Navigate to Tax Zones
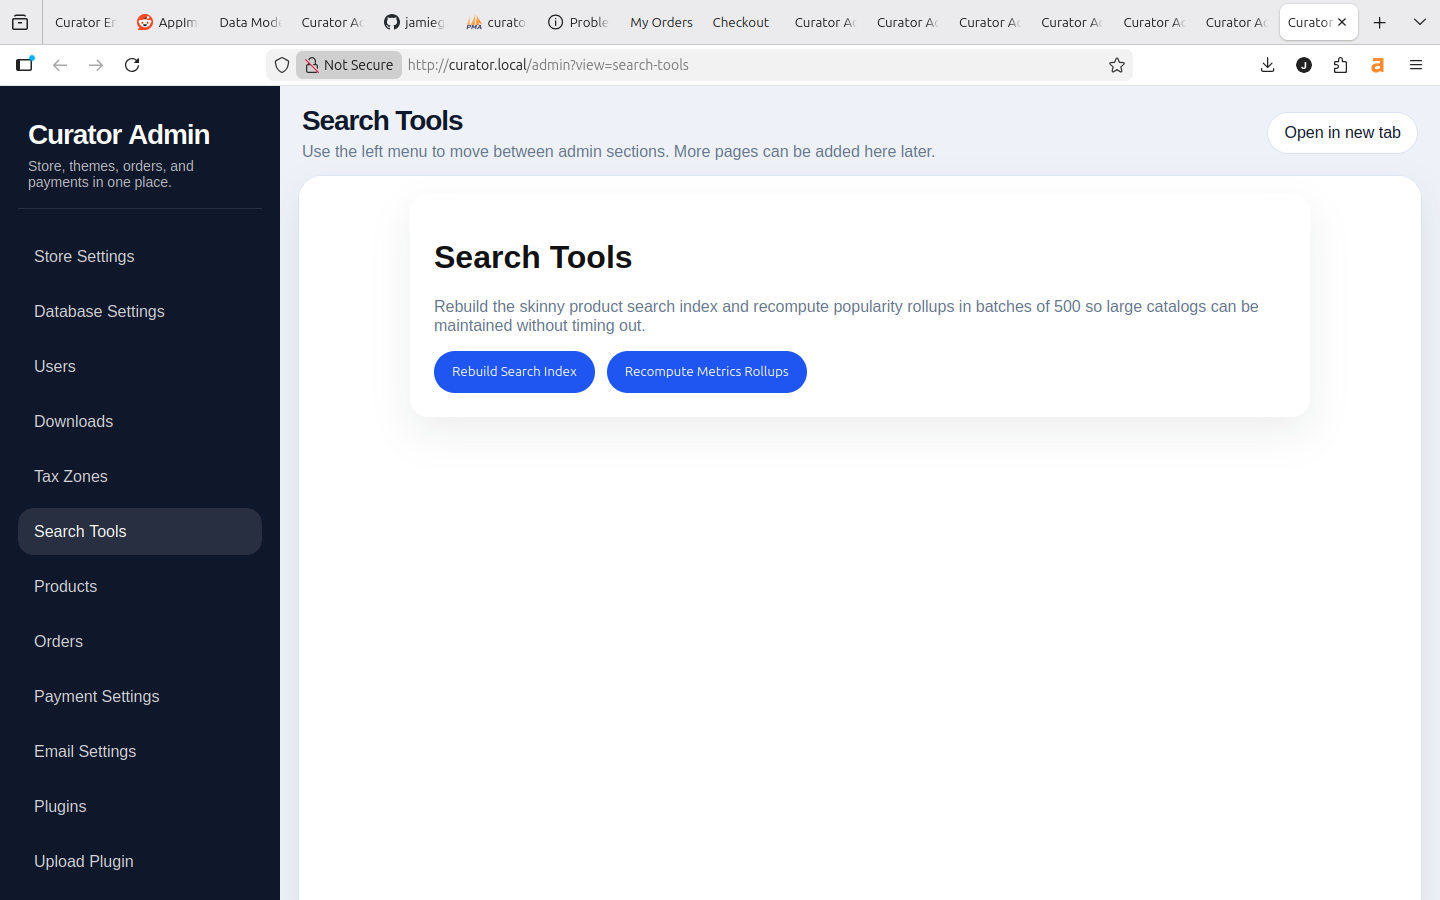 pyautogui.click(x=140, y=477)
